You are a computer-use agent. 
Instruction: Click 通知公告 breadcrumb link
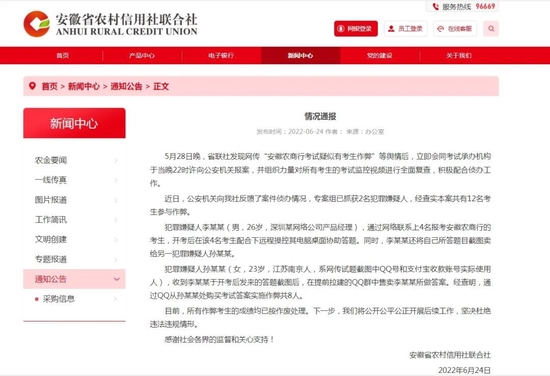coord(126,86)
